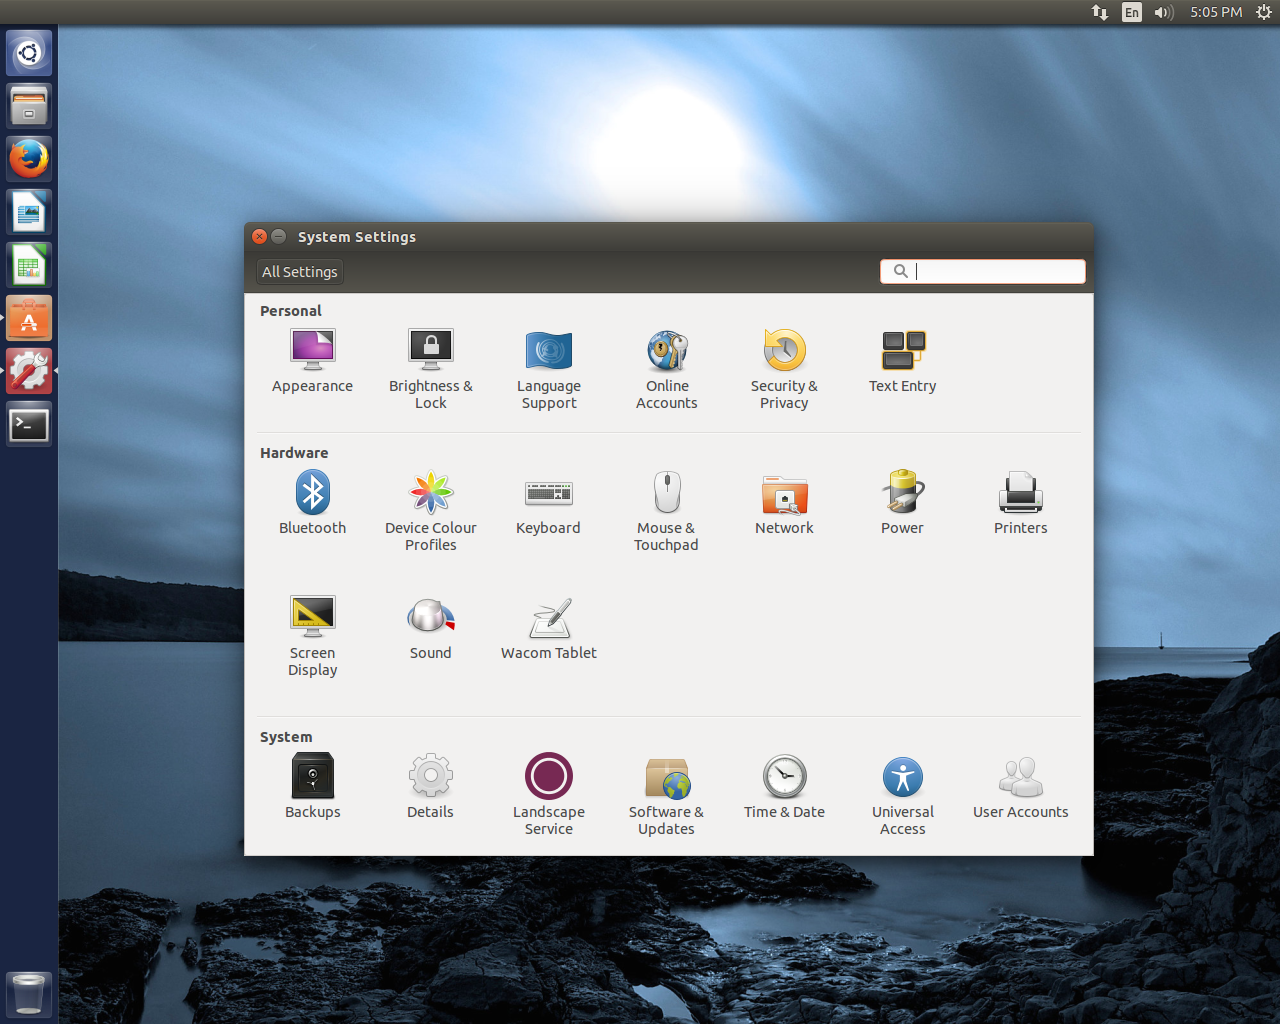The width and height of the screenshot is (1280, 1024).
Task: Open Backups settings
Action: tap(313, 787)
